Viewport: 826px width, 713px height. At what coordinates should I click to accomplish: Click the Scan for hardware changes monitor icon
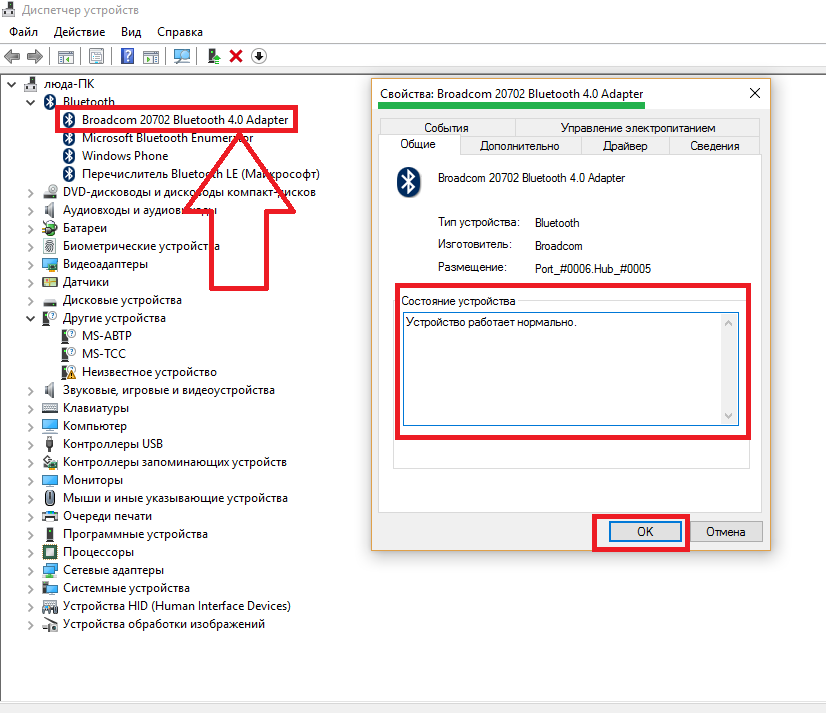point(182,56)
